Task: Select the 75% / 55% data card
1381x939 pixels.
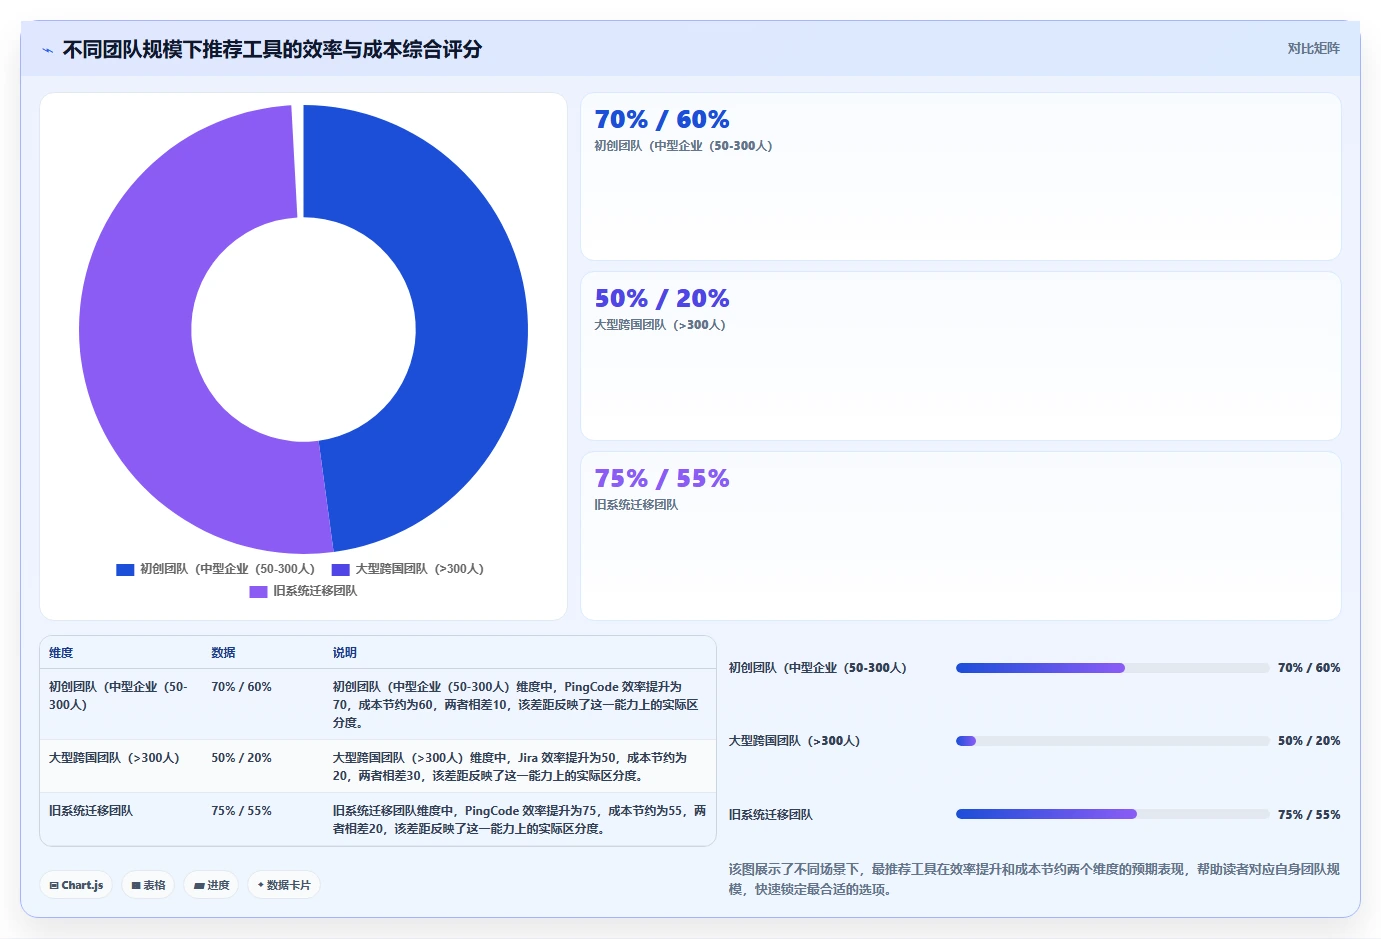Action: (x=961, y=536)
